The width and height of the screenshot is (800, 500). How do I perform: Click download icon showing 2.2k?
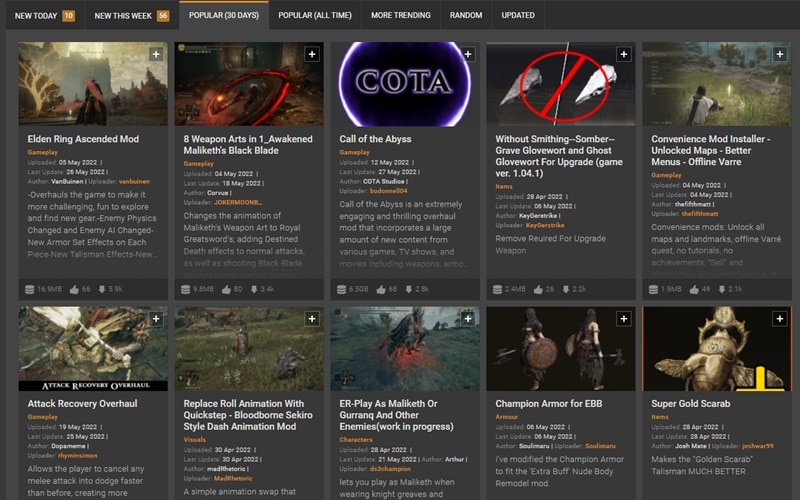[x=565, y=289]
